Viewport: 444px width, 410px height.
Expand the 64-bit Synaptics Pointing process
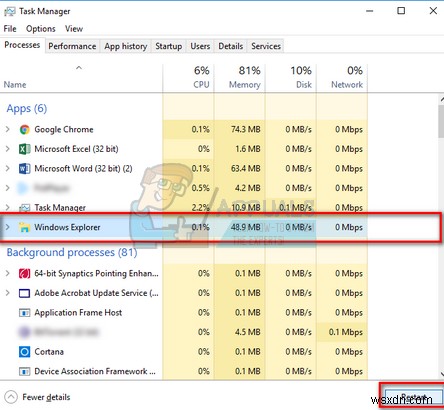point(8,273)
